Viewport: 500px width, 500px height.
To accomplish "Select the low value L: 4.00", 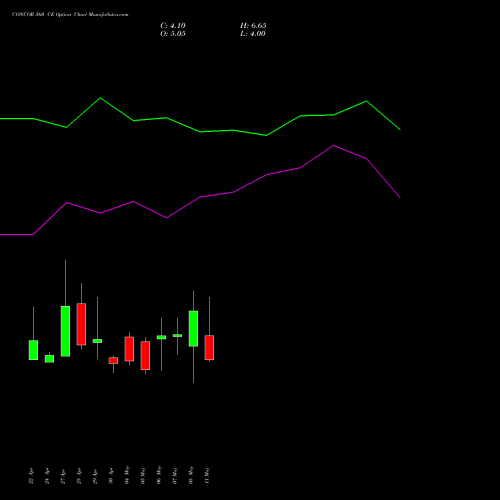I will (x=253, y=34).
